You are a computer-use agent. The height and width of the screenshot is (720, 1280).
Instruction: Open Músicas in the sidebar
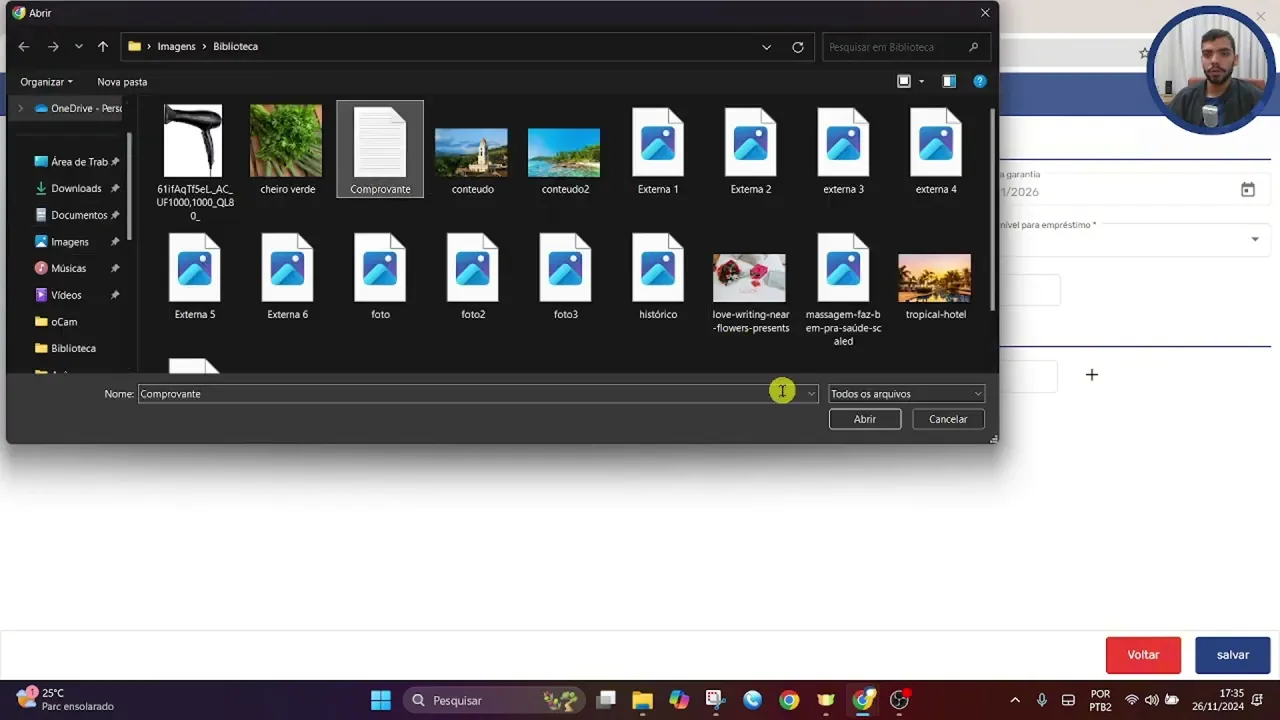point(76,268)
